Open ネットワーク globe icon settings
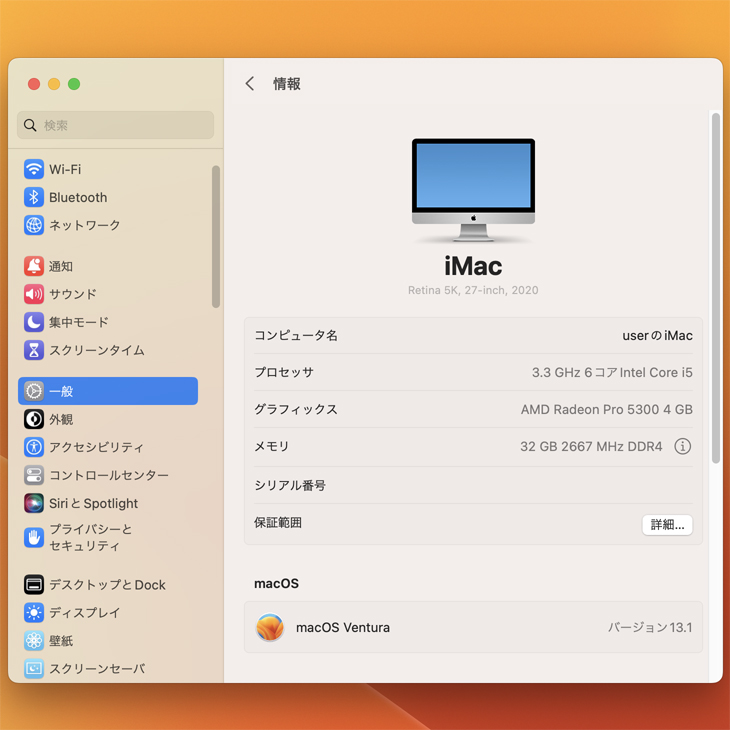 tap(34, 226)
